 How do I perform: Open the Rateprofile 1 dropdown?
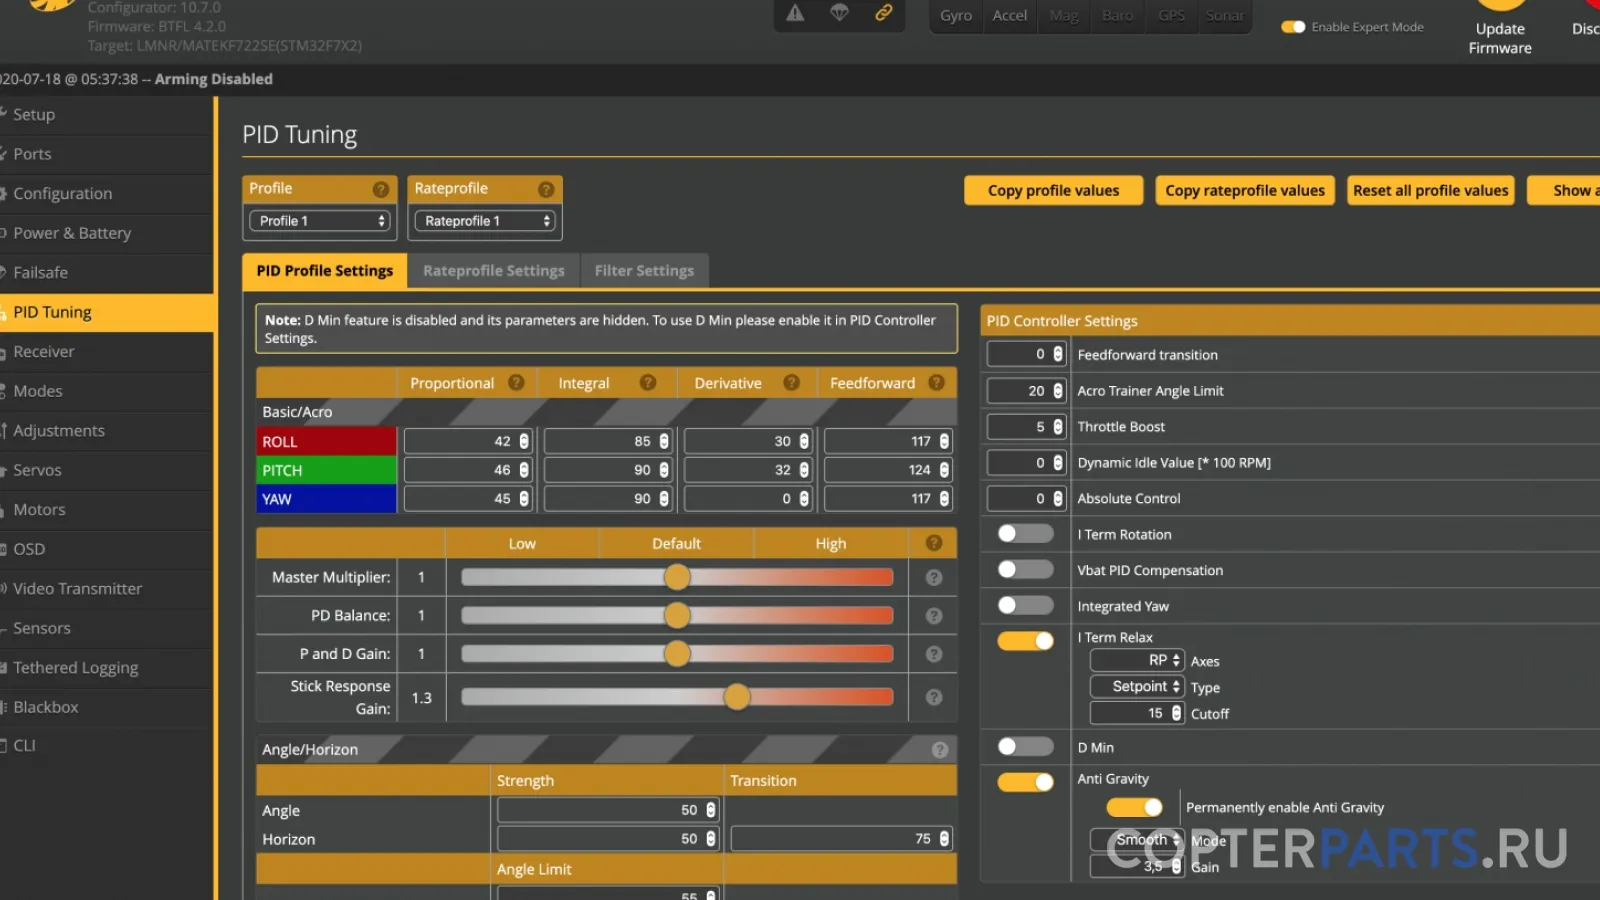pyautogui.click(x=485, y=221)
